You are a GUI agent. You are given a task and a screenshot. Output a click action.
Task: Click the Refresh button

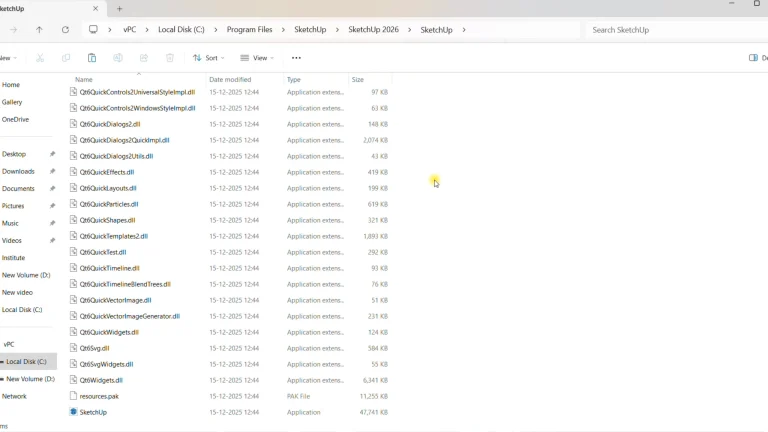coord(65,30)
